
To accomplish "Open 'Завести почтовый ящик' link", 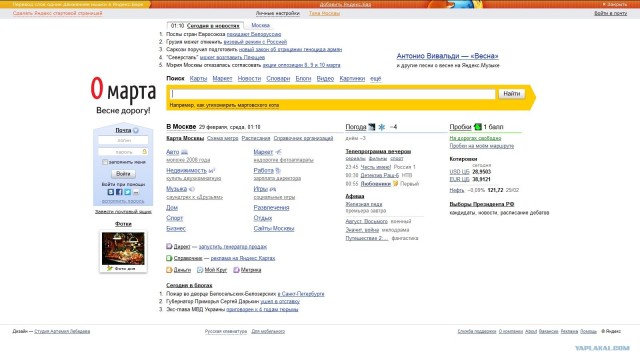I will tap(123, 211).
